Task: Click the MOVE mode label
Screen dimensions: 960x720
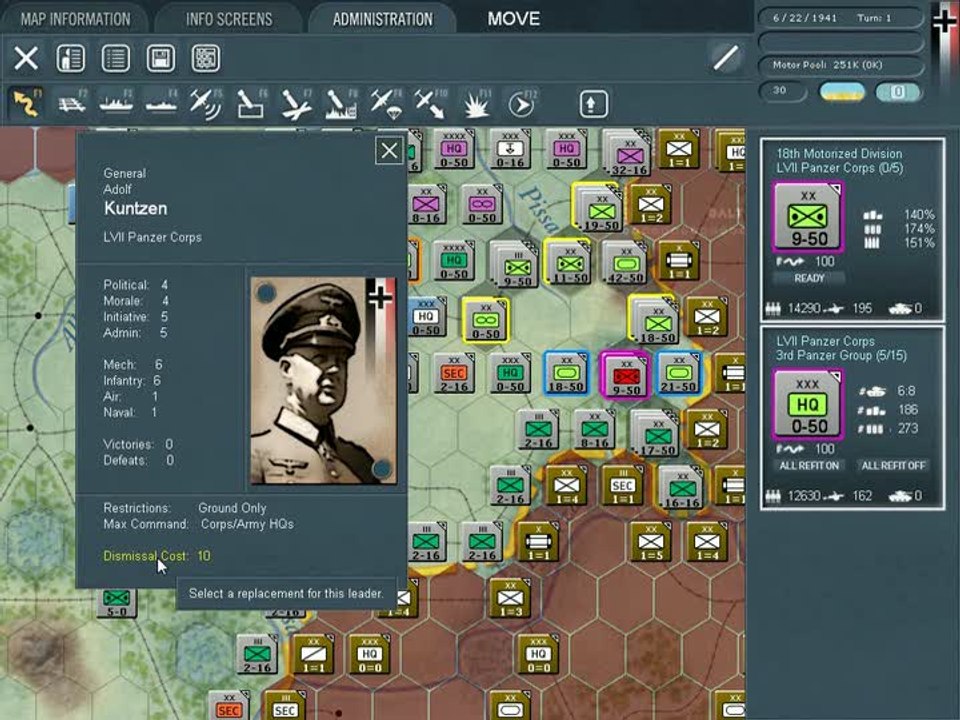Action: point(514,19)
